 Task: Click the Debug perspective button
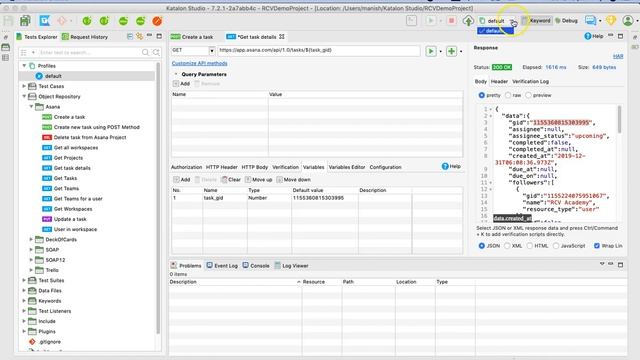point(566,20)
